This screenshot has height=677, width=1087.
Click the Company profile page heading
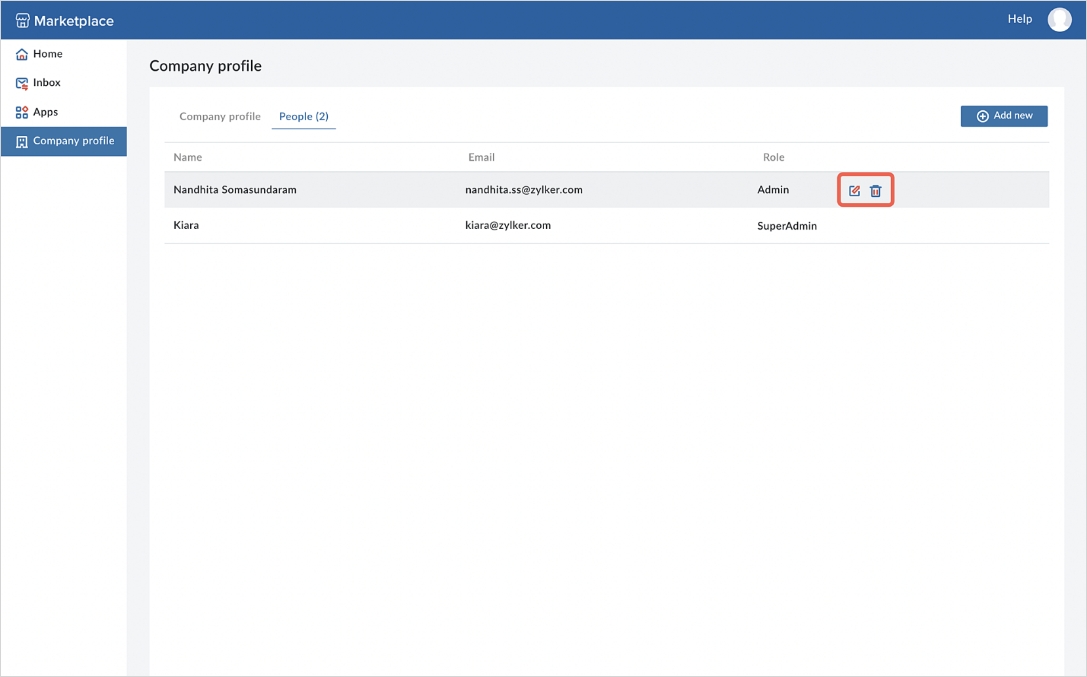(206, 66)
